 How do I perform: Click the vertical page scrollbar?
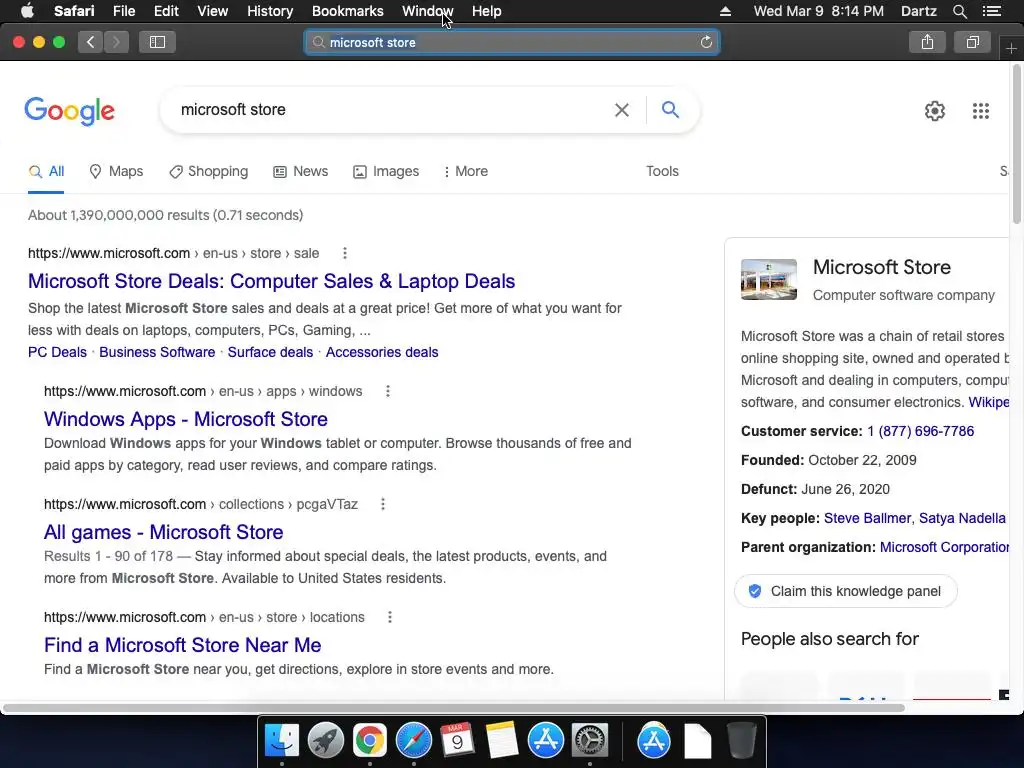pyautogui.click(x=1017, y=144)
